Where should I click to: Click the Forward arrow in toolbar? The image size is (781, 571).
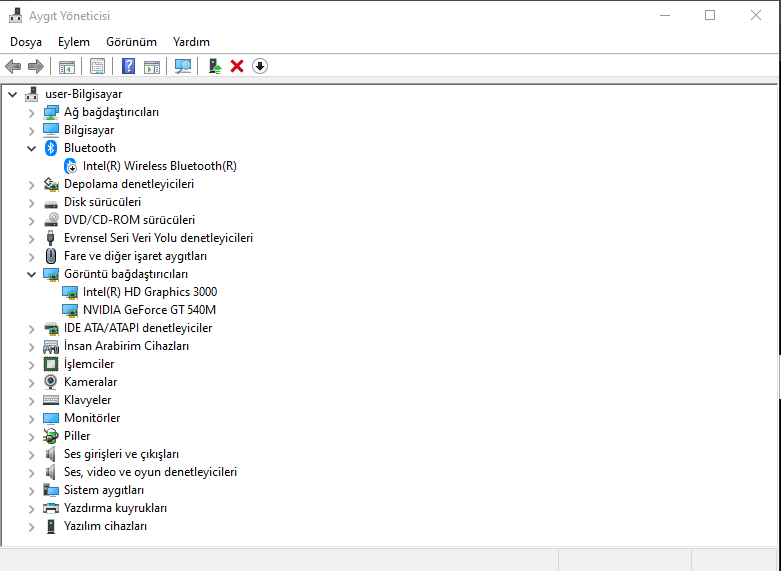pos(36,66)
